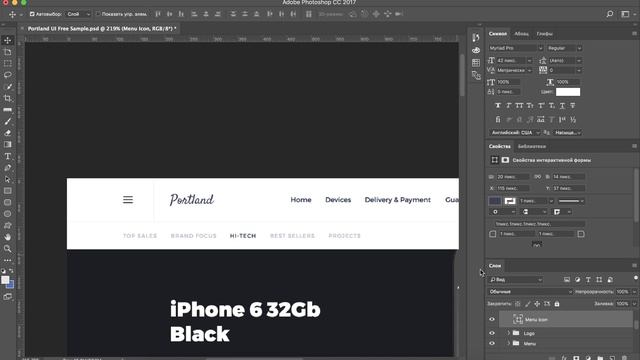Select the Pen tool
This screenshot has width=640, height=360.
pos(7,168)
